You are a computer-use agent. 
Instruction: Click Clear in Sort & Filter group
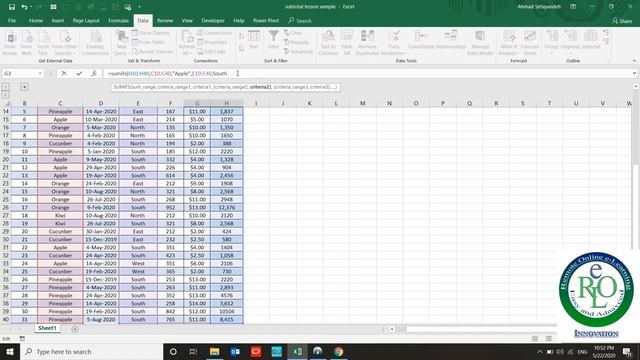pyautogui.click(x=293, y=33)
